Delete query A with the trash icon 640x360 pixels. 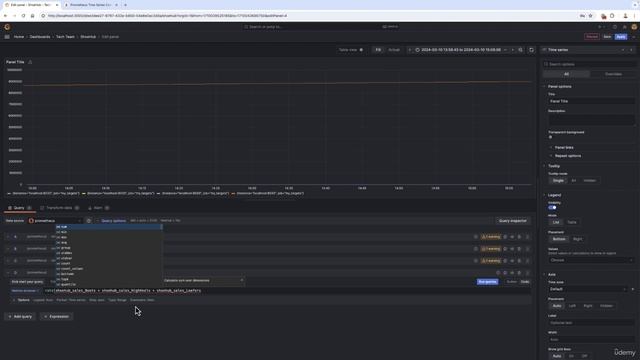tap(519, 237)
